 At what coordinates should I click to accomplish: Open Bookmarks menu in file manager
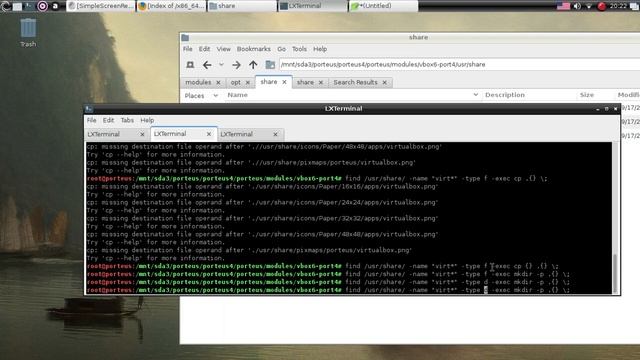click(x=253, y=49)
